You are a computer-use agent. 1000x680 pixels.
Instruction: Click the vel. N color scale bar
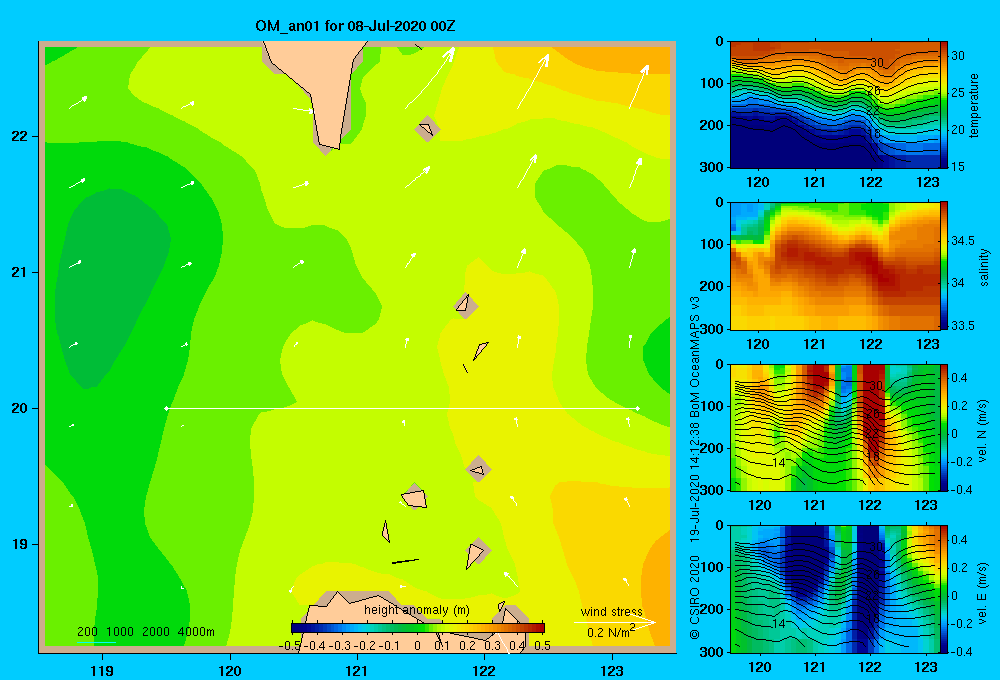pos(944,427)
